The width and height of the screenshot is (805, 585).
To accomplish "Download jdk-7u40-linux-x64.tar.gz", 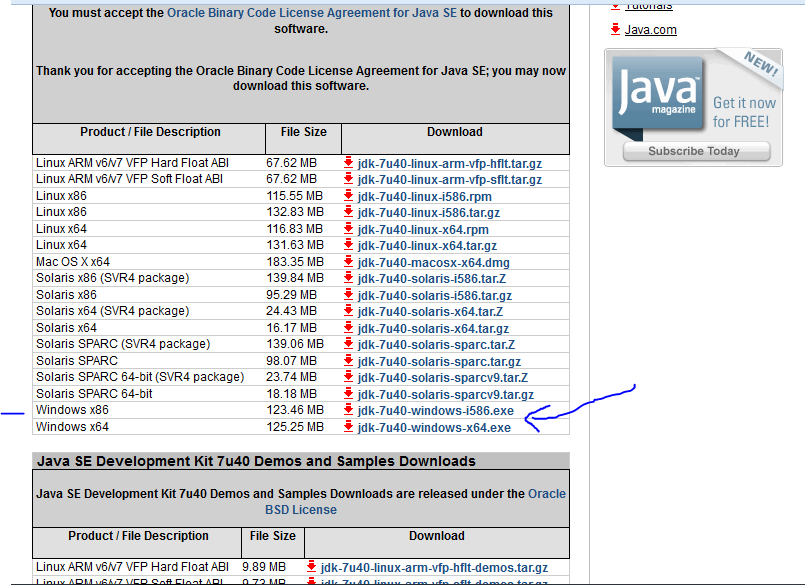I will click(427, 246).
